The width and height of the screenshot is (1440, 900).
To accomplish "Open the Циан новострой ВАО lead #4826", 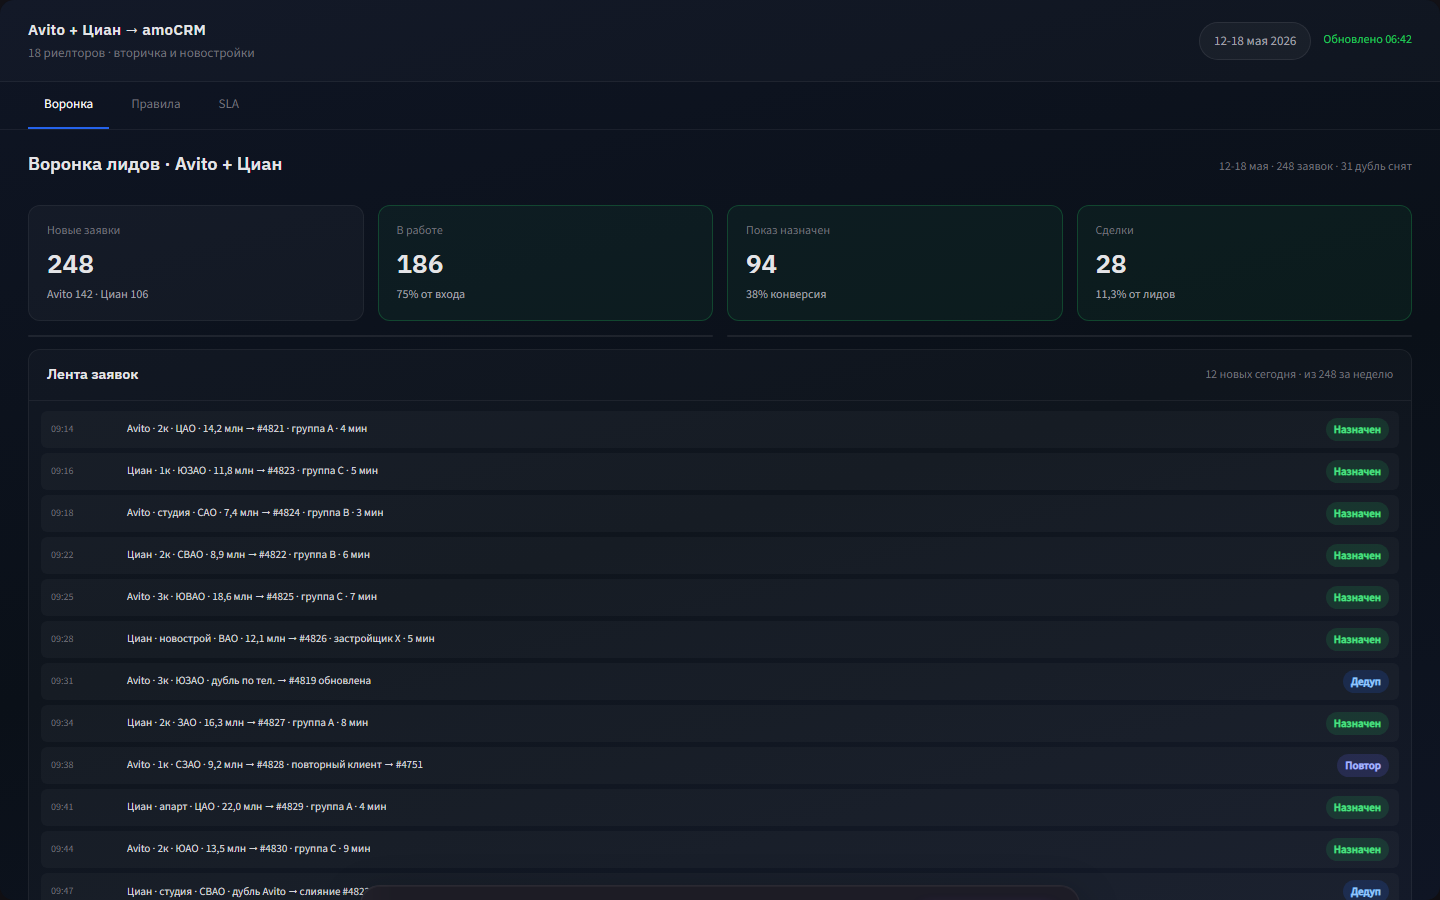I will 720,639.
